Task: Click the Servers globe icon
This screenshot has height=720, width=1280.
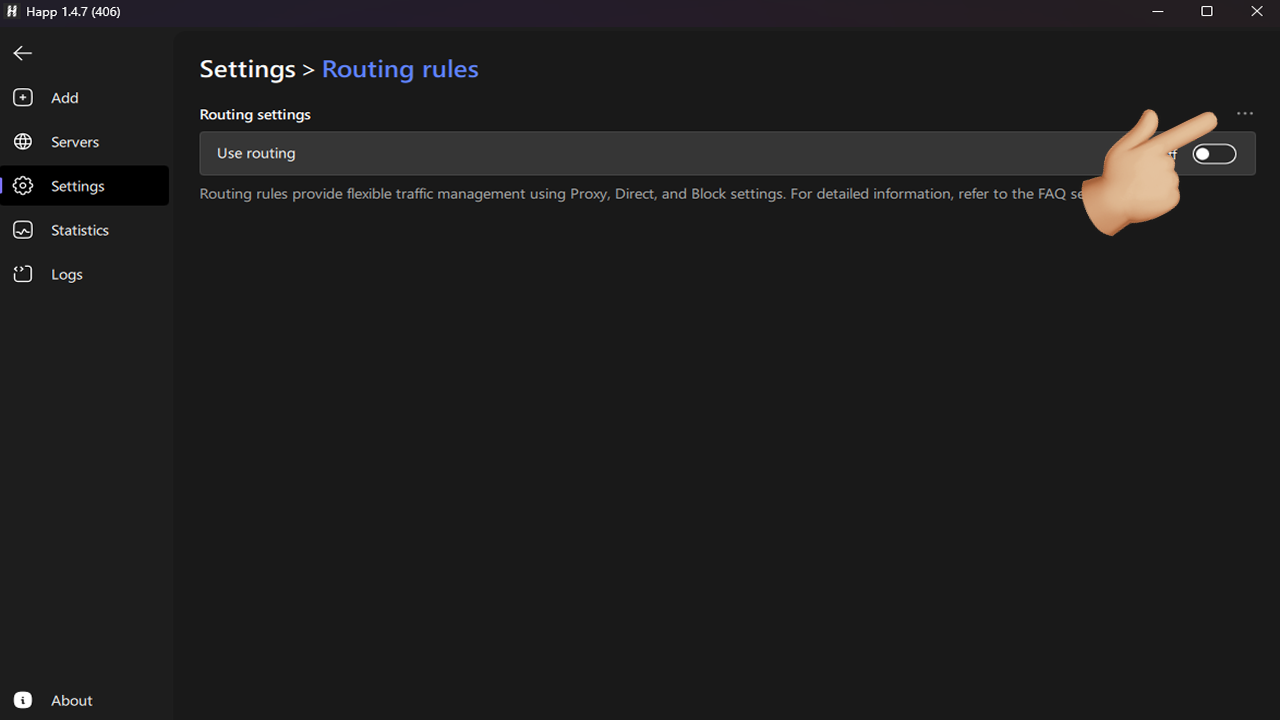Action: point(23,142)
